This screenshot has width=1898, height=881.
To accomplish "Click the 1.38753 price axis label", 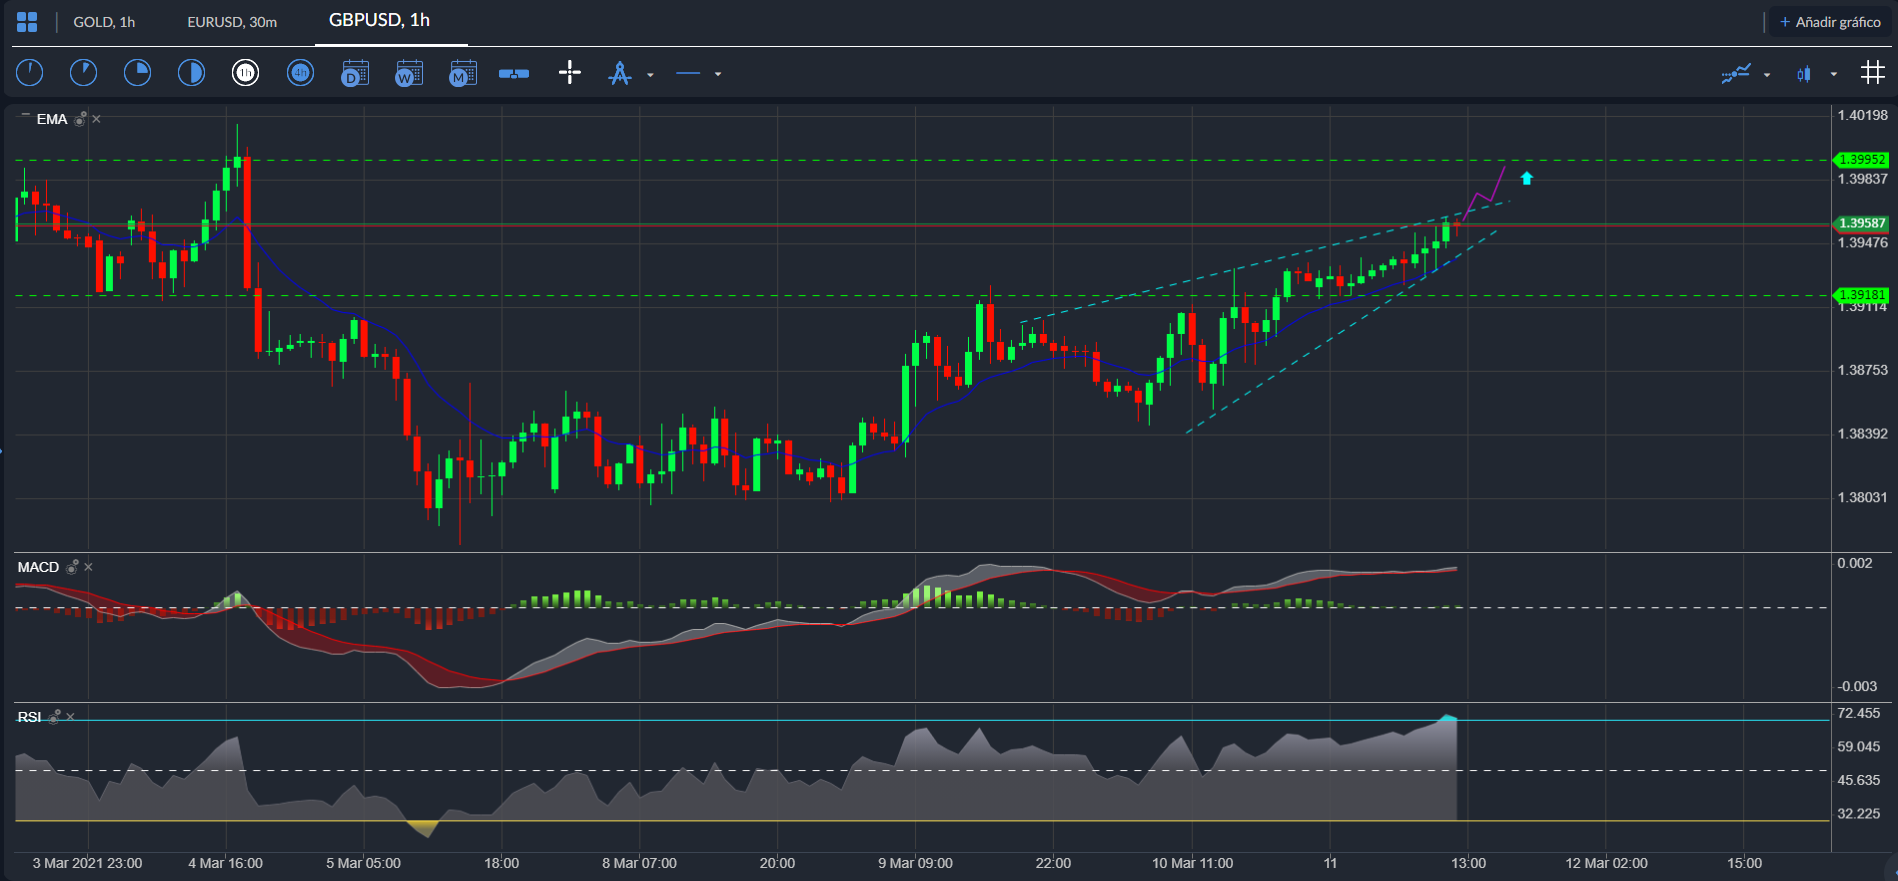I will (1863, 370).
